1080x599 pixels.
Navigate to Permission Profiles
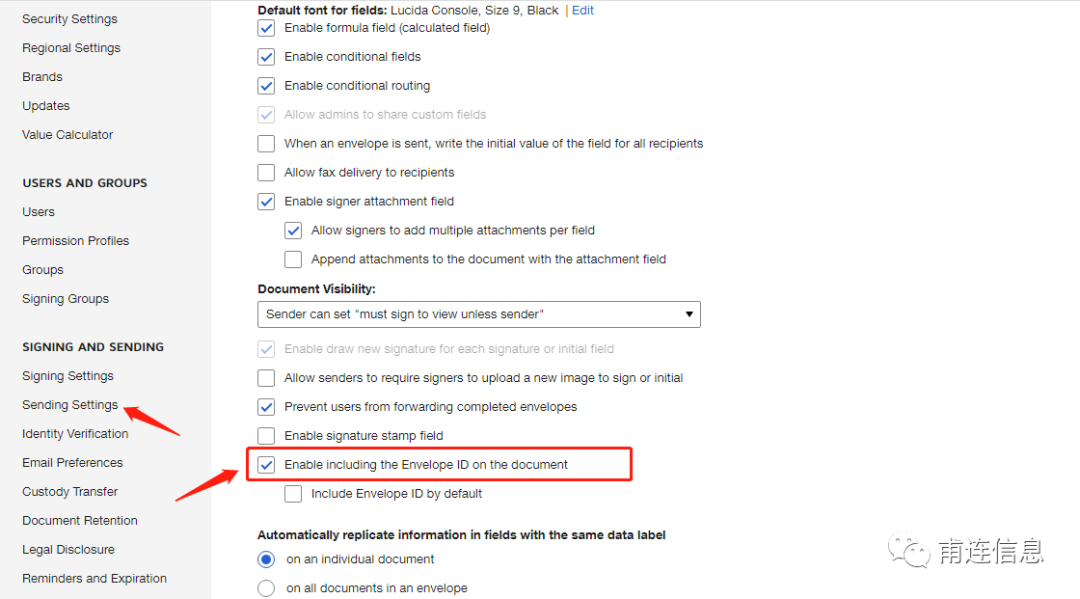(x=76, y=241)
